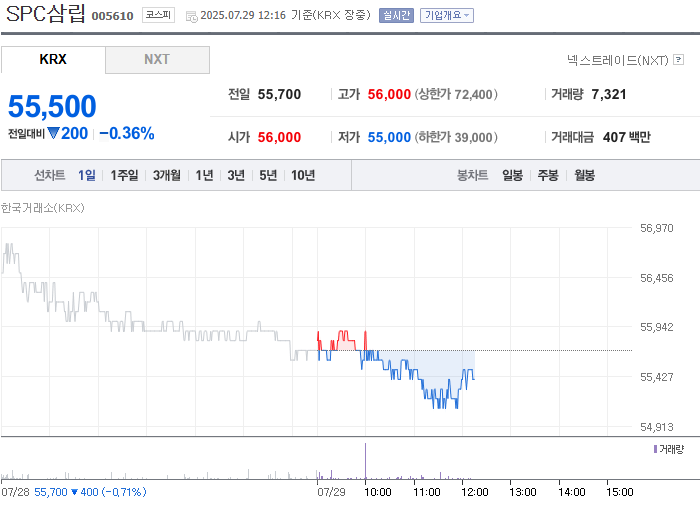This screenshot has width=700, height=505.
Task: Switch to the KRX tab
Action: click(53, 59)
